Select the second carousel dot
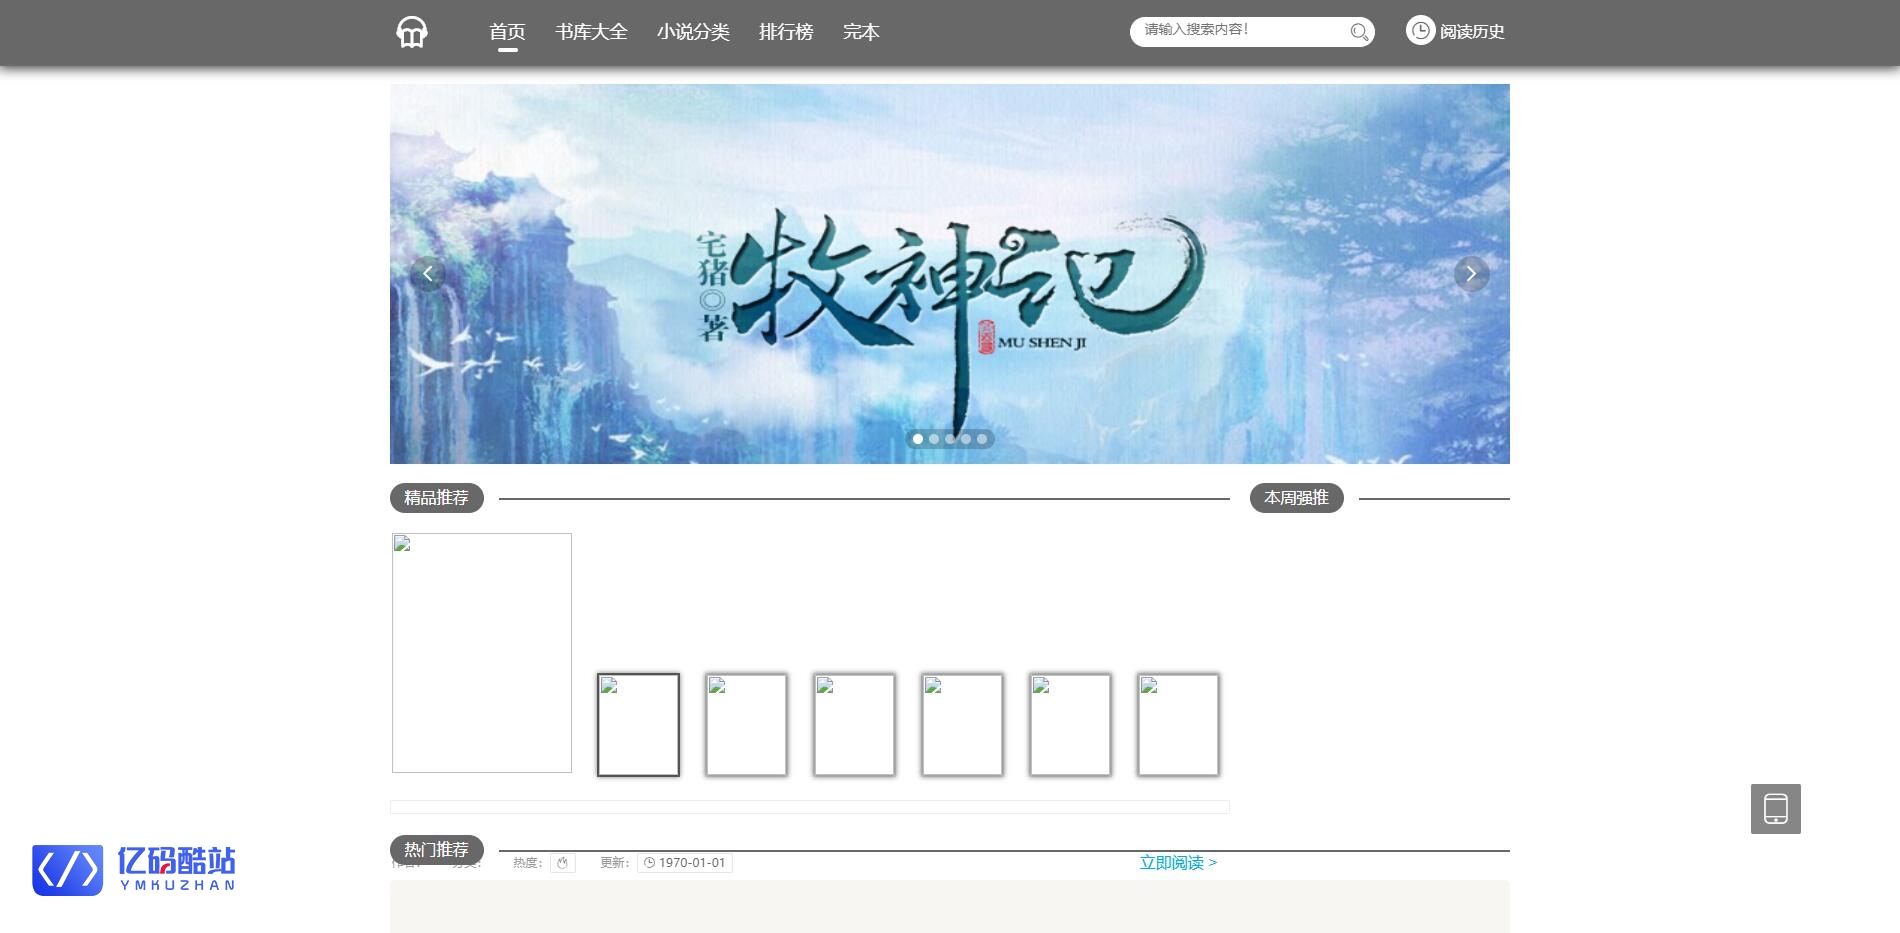 pyautogui.click(x=934, y=439)
